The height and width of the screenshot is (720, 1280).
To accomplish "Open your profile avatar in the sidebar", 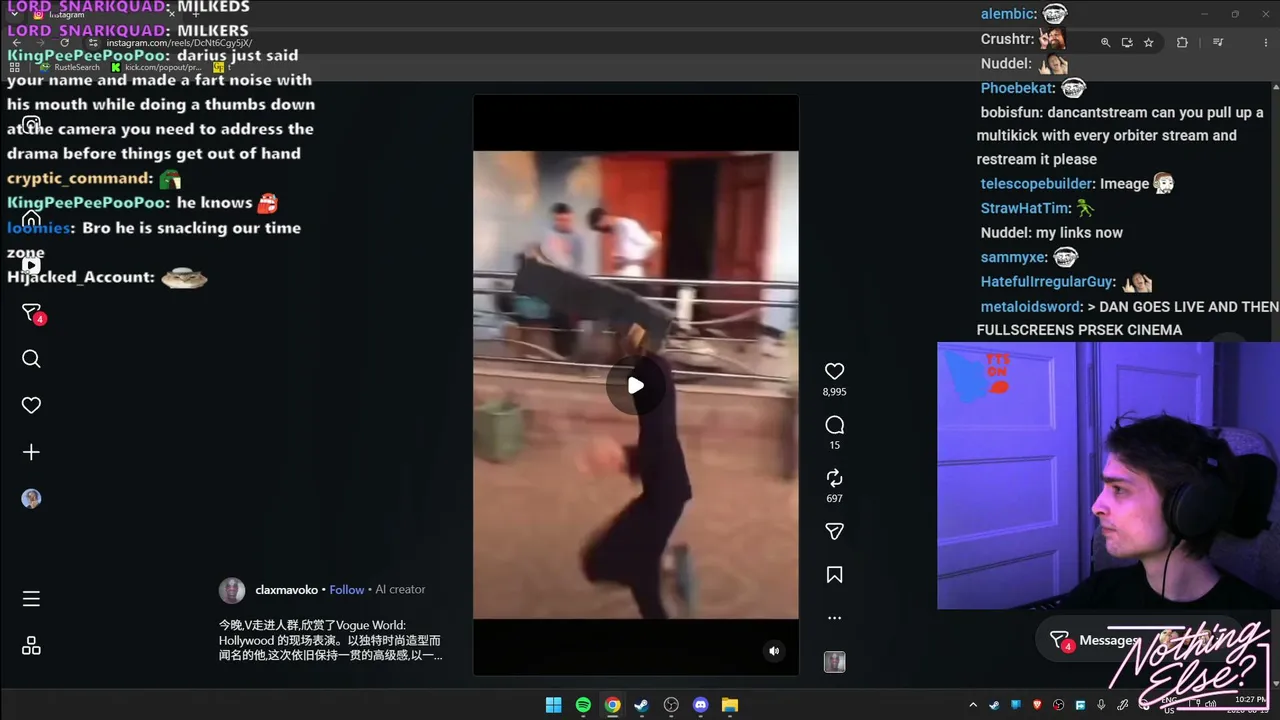I will click(x=31, y=499).
